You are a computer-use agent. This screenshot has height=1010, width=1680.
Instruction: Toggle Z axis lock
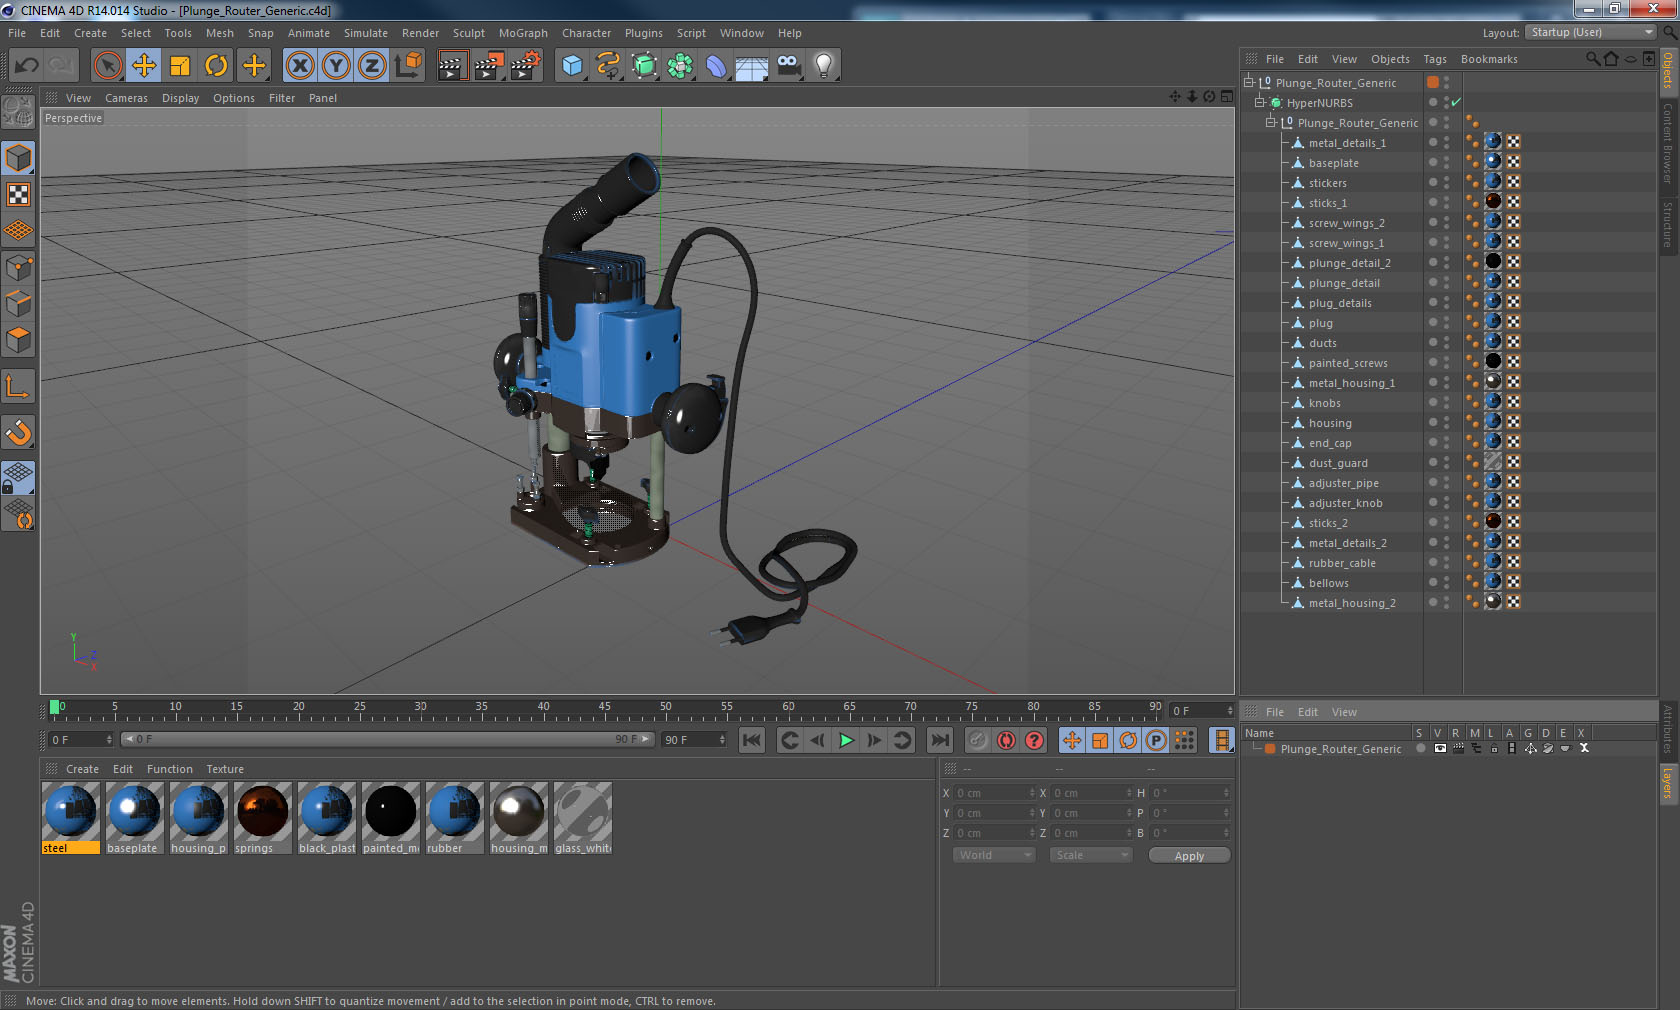[372, 66]
